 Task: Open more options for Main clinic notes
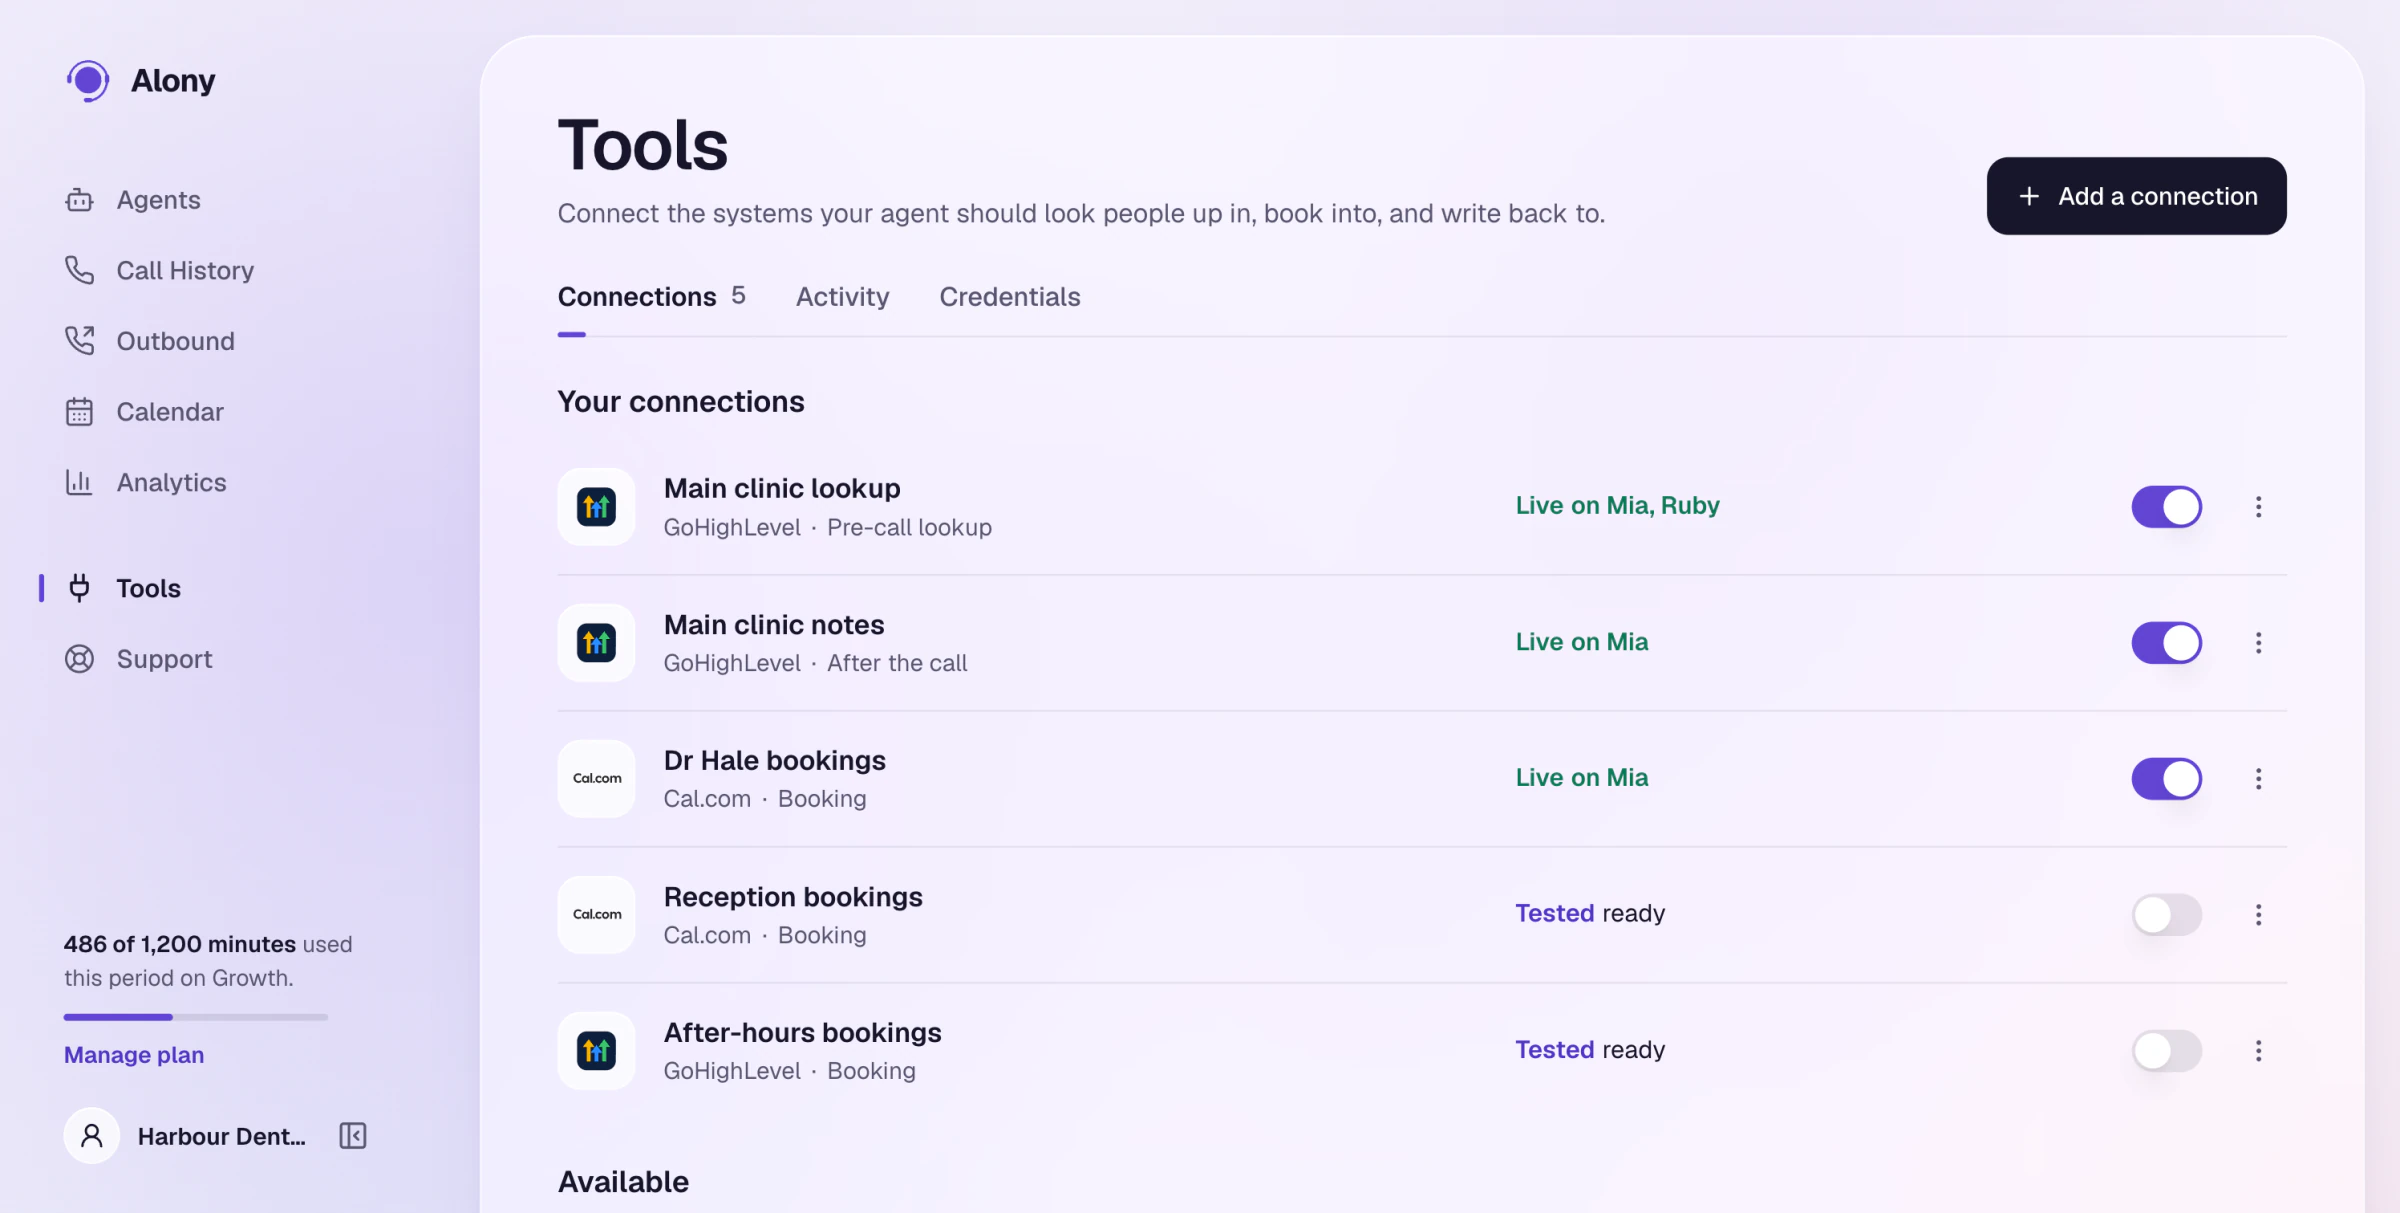[x=2258, y=643]
